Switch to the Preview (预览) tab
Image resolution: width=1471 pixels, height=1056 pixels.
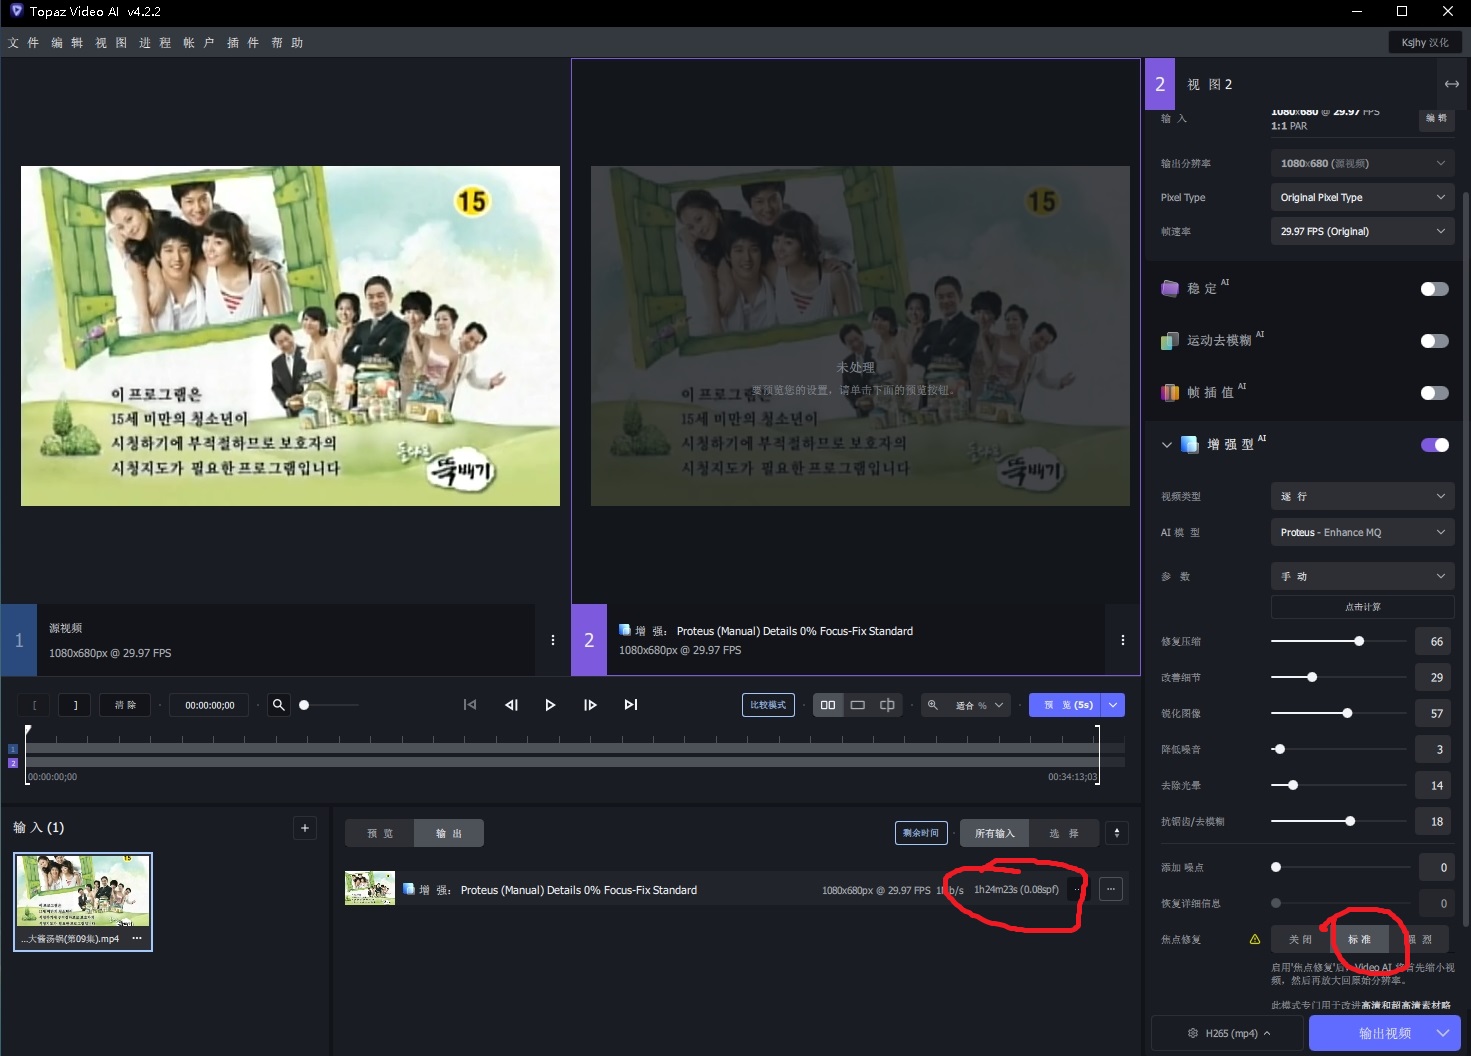tap(379, 833)
